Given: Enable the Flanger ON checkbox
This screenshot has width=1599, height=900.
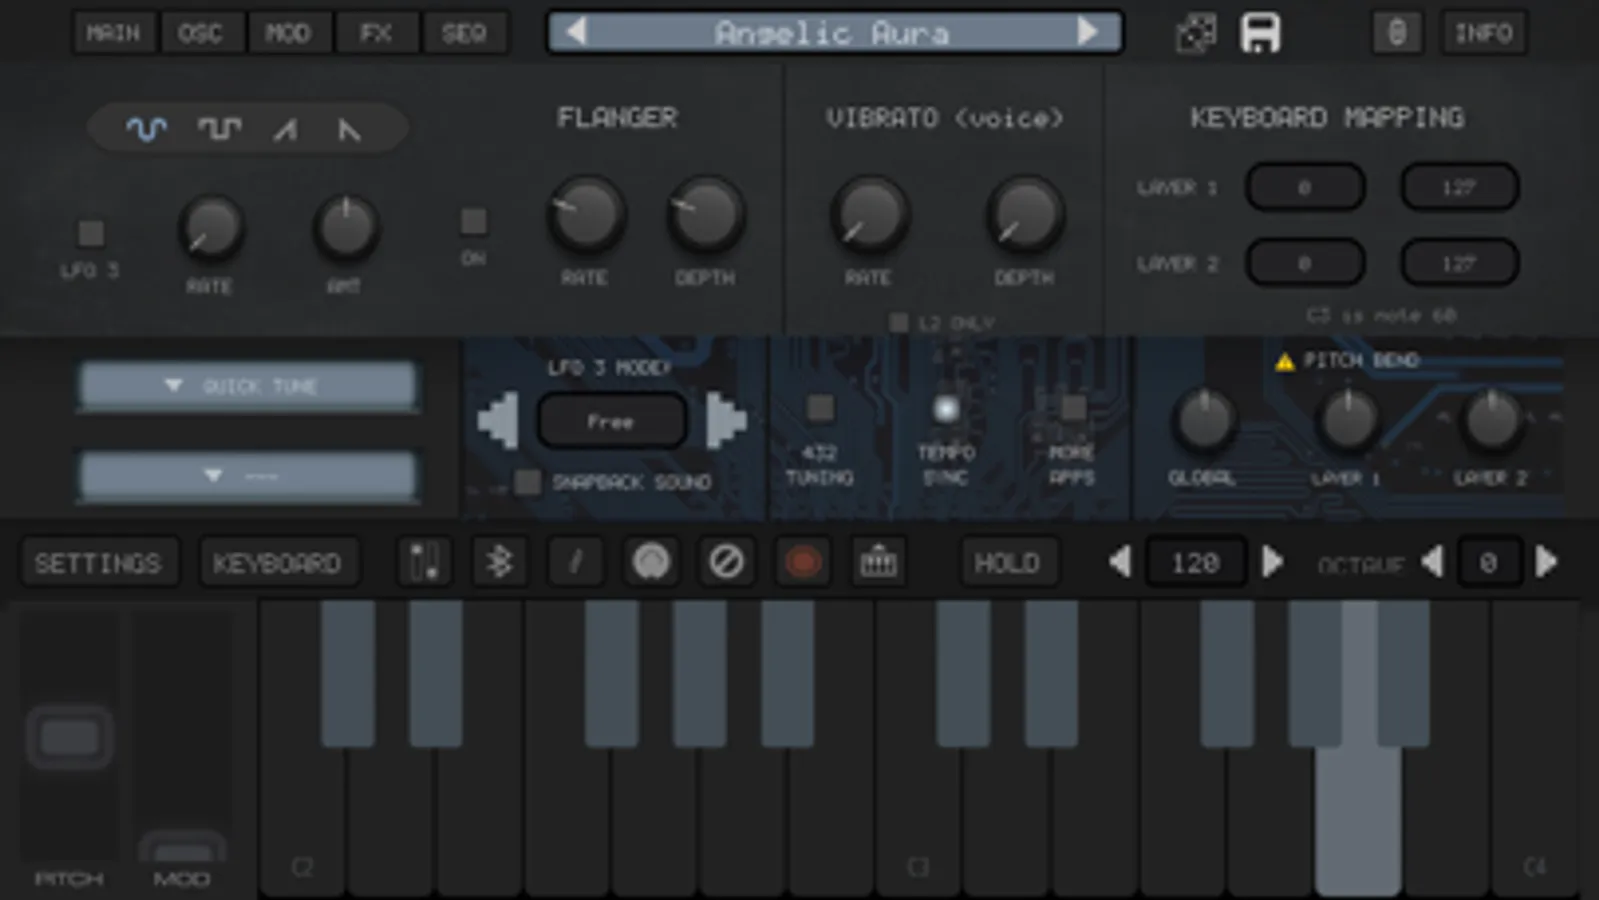Looking at the screenshot, I should click(x=473, y=221).
